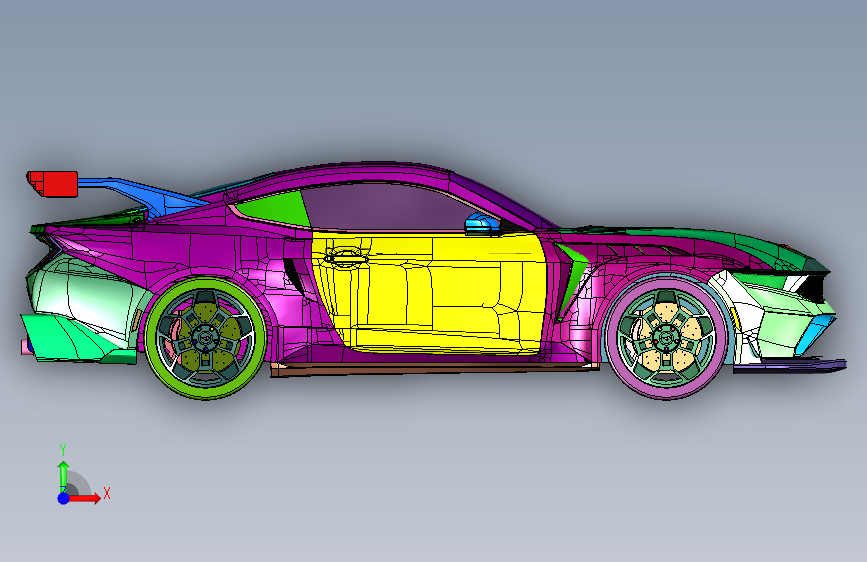Select the brown side skirt under door
The width and height of the screenshot is (867, 562).
434,370
